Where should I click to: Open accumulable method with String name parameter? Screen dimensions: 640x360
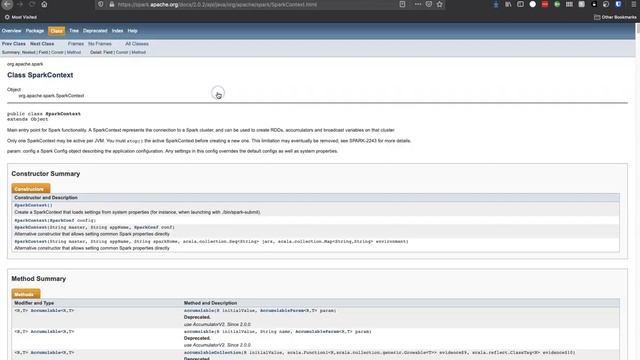tap(278, 332)
